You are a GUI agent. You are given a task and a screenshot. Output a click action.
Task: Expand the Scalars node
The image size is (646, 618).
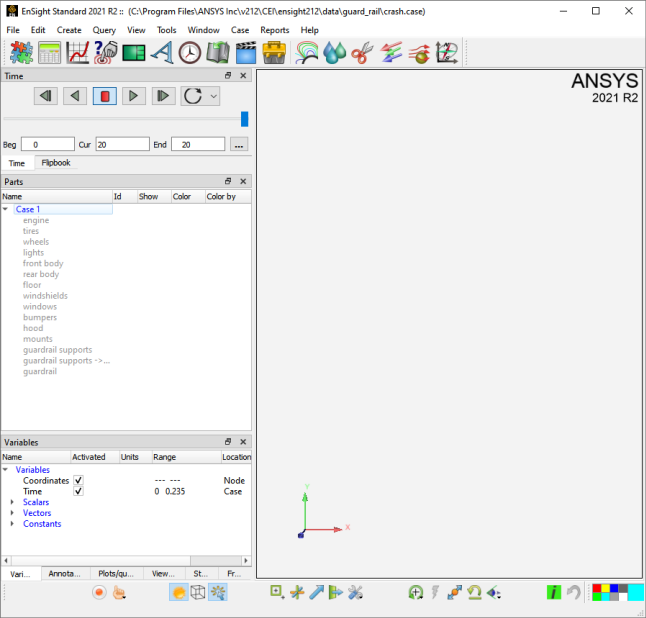coord(12,502)
